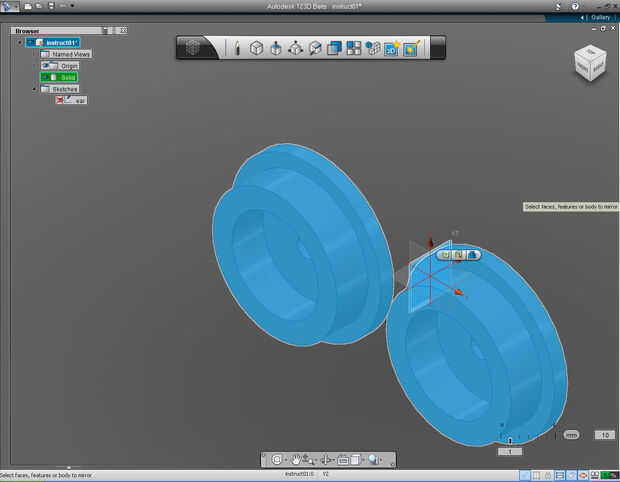
Task: Open the Combine overlapping squares tool
Action: tap(334, 48)
